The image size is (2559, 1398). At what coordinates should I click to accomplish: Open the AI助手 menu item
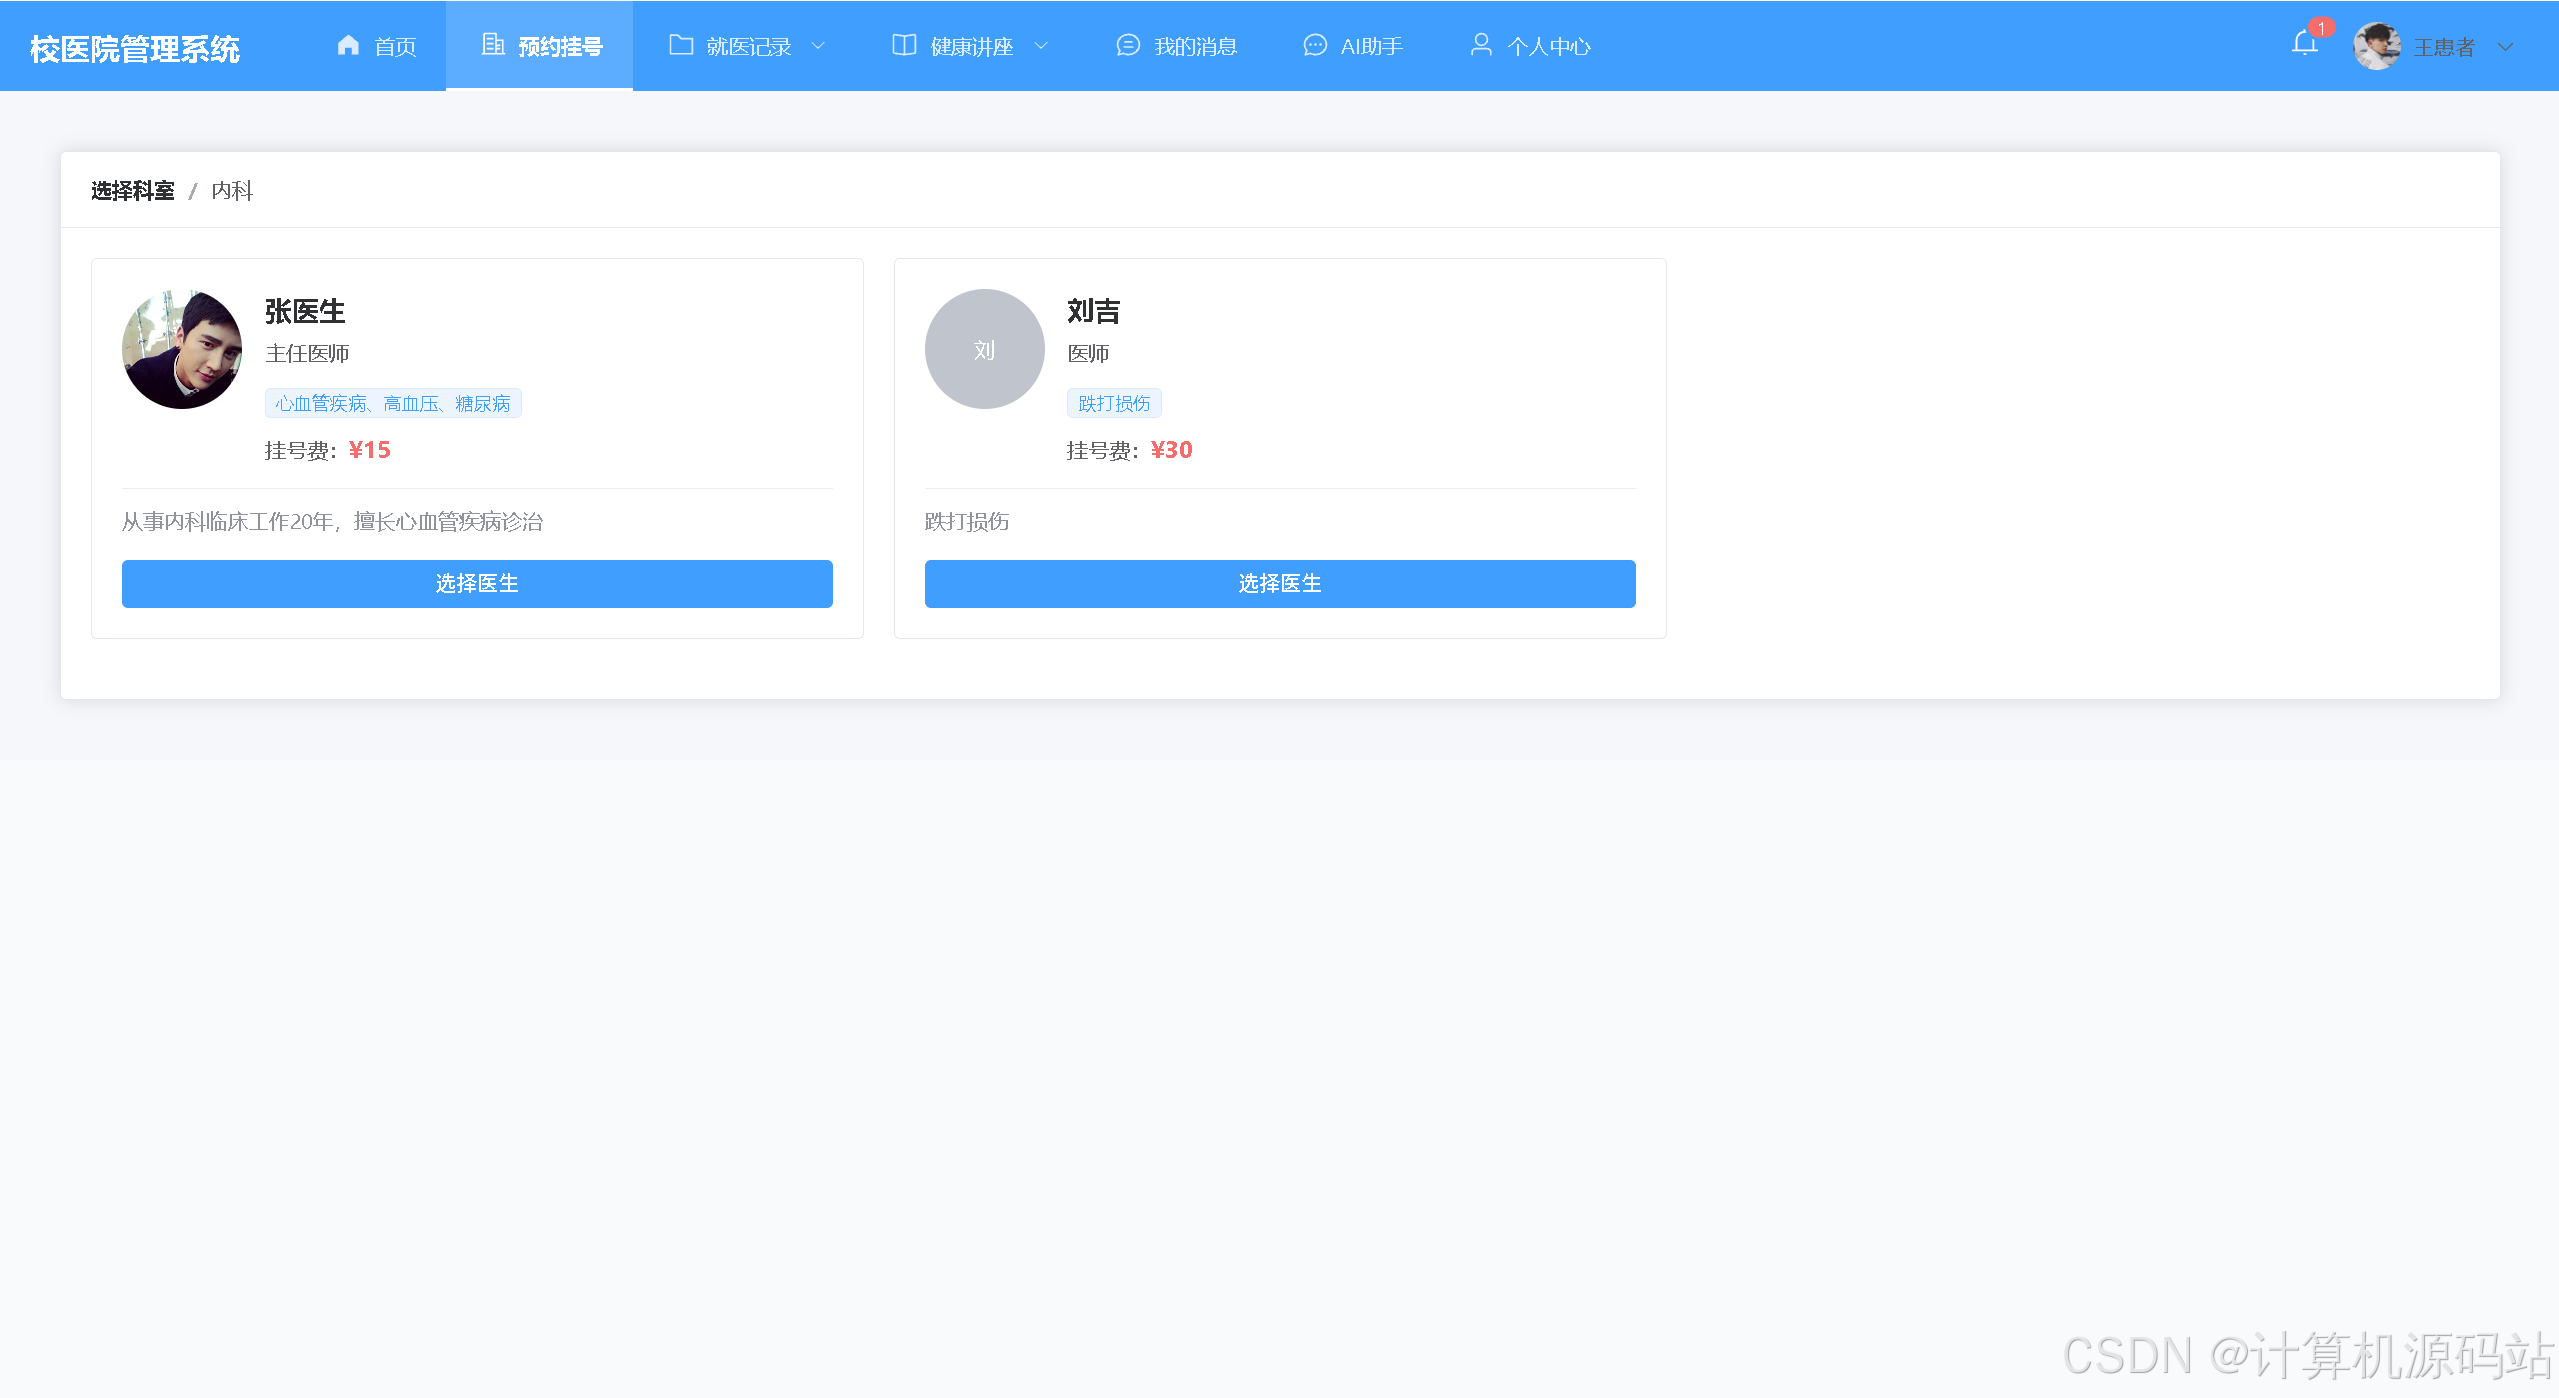pos(1353,46)
